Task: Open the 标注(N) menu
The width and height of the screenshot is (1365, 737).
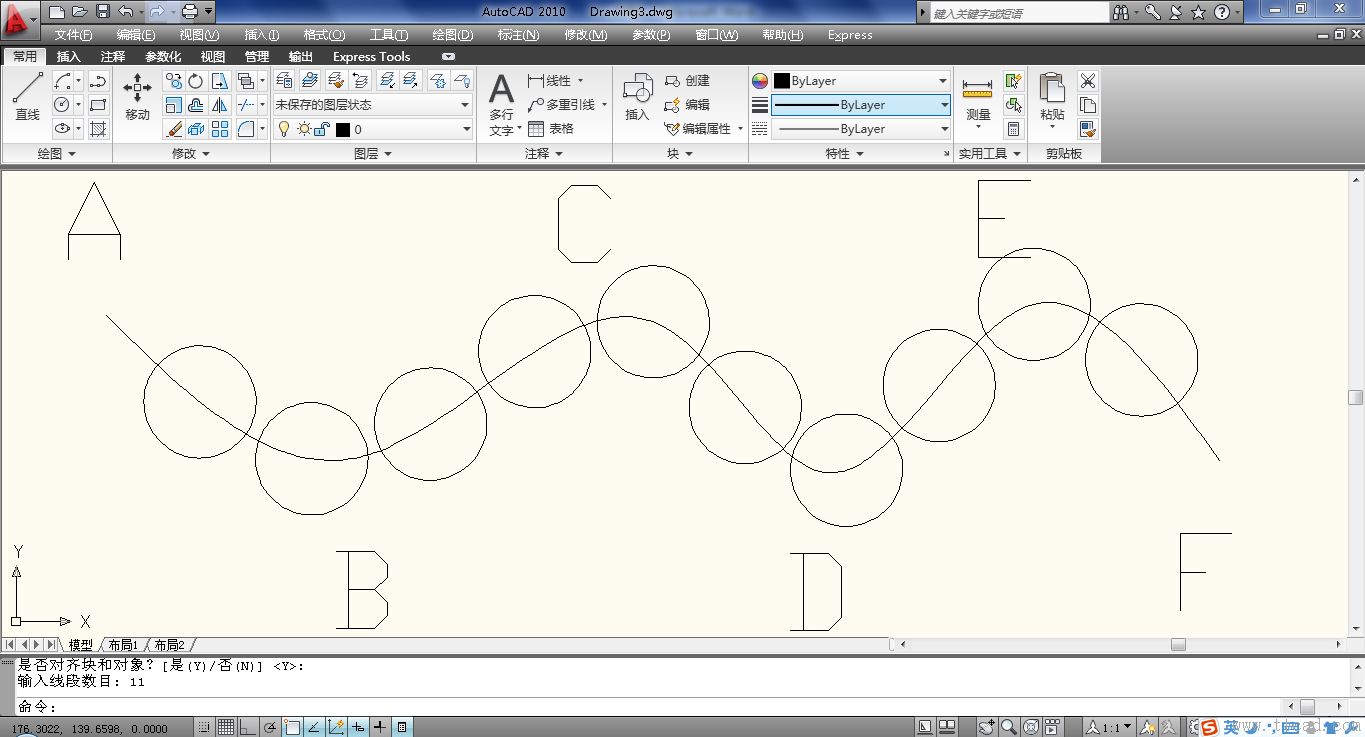Action: tap(518, 35)
